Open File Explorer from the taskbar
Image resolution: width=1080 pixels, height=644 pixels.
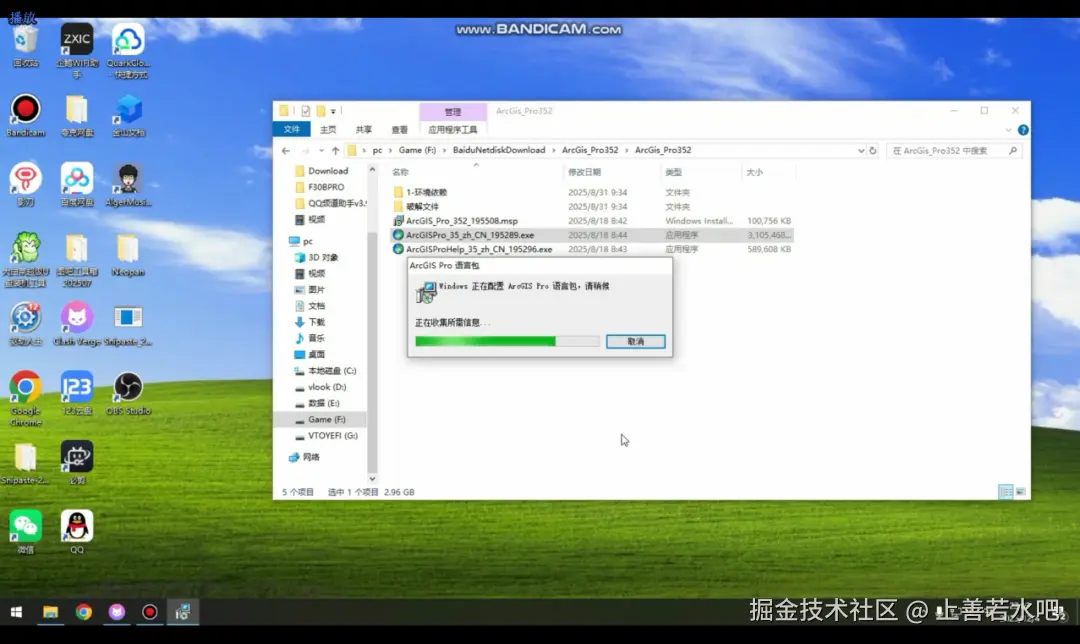(51, 611)
